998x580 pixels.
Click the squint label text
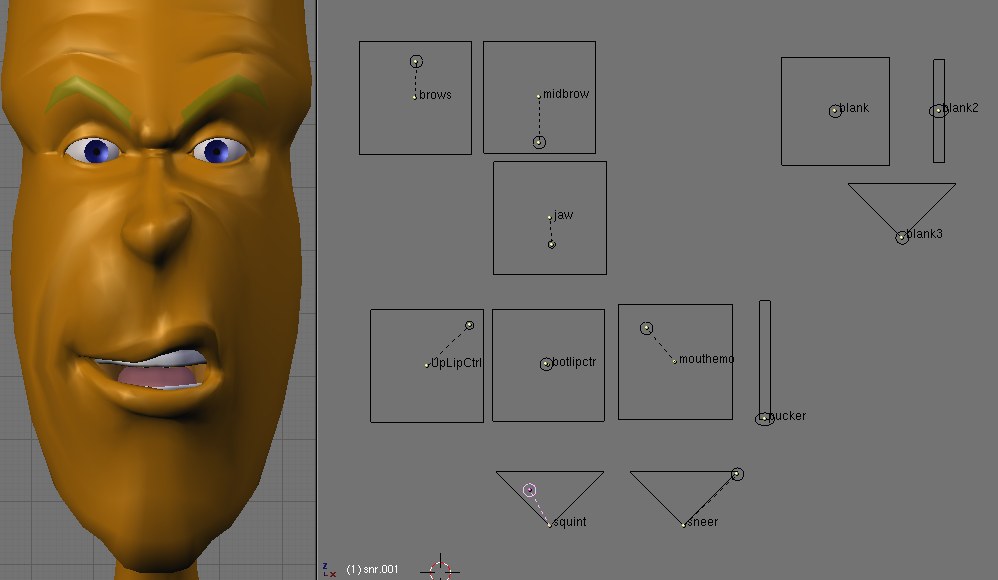[570, 522]
